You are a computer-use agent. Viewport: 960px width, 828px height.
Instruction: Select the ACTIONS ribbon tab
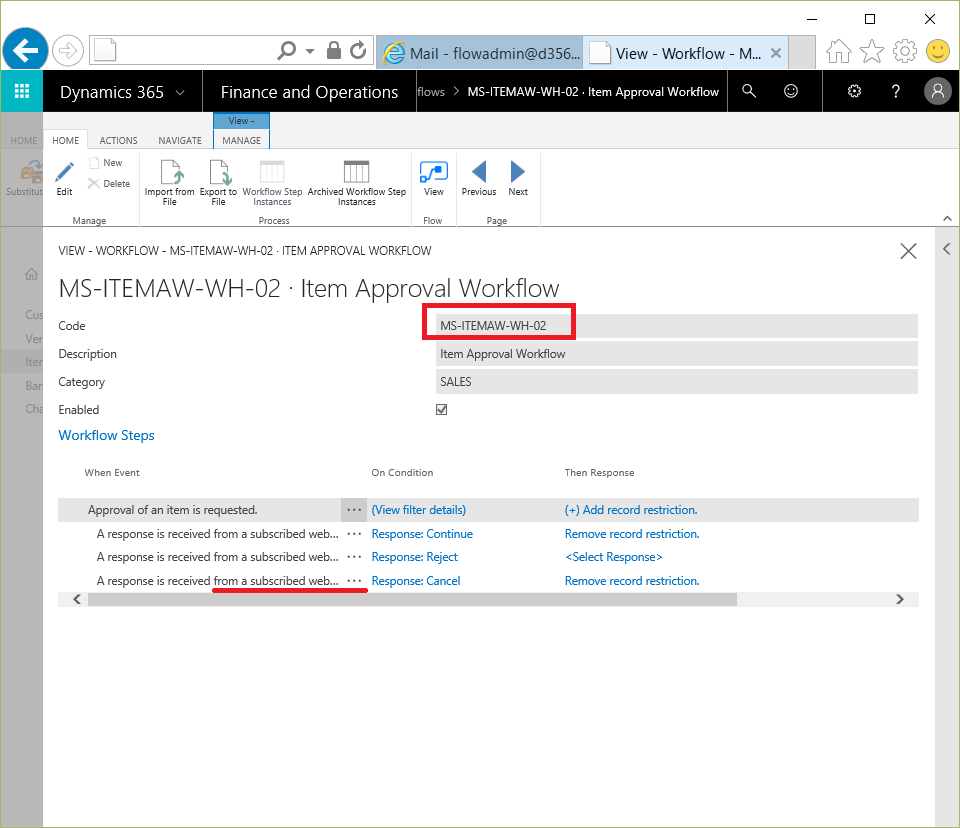118,140
